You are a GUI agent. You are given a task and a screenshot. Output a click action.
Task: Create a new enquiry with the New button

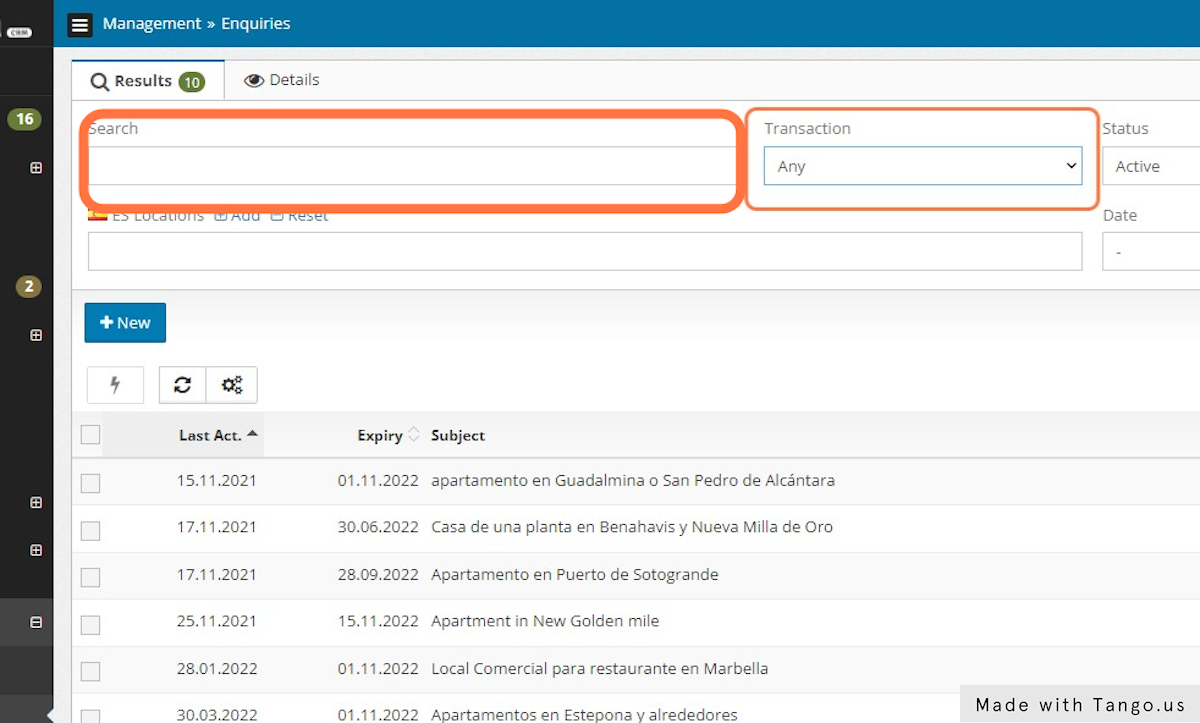click(124, 322)
